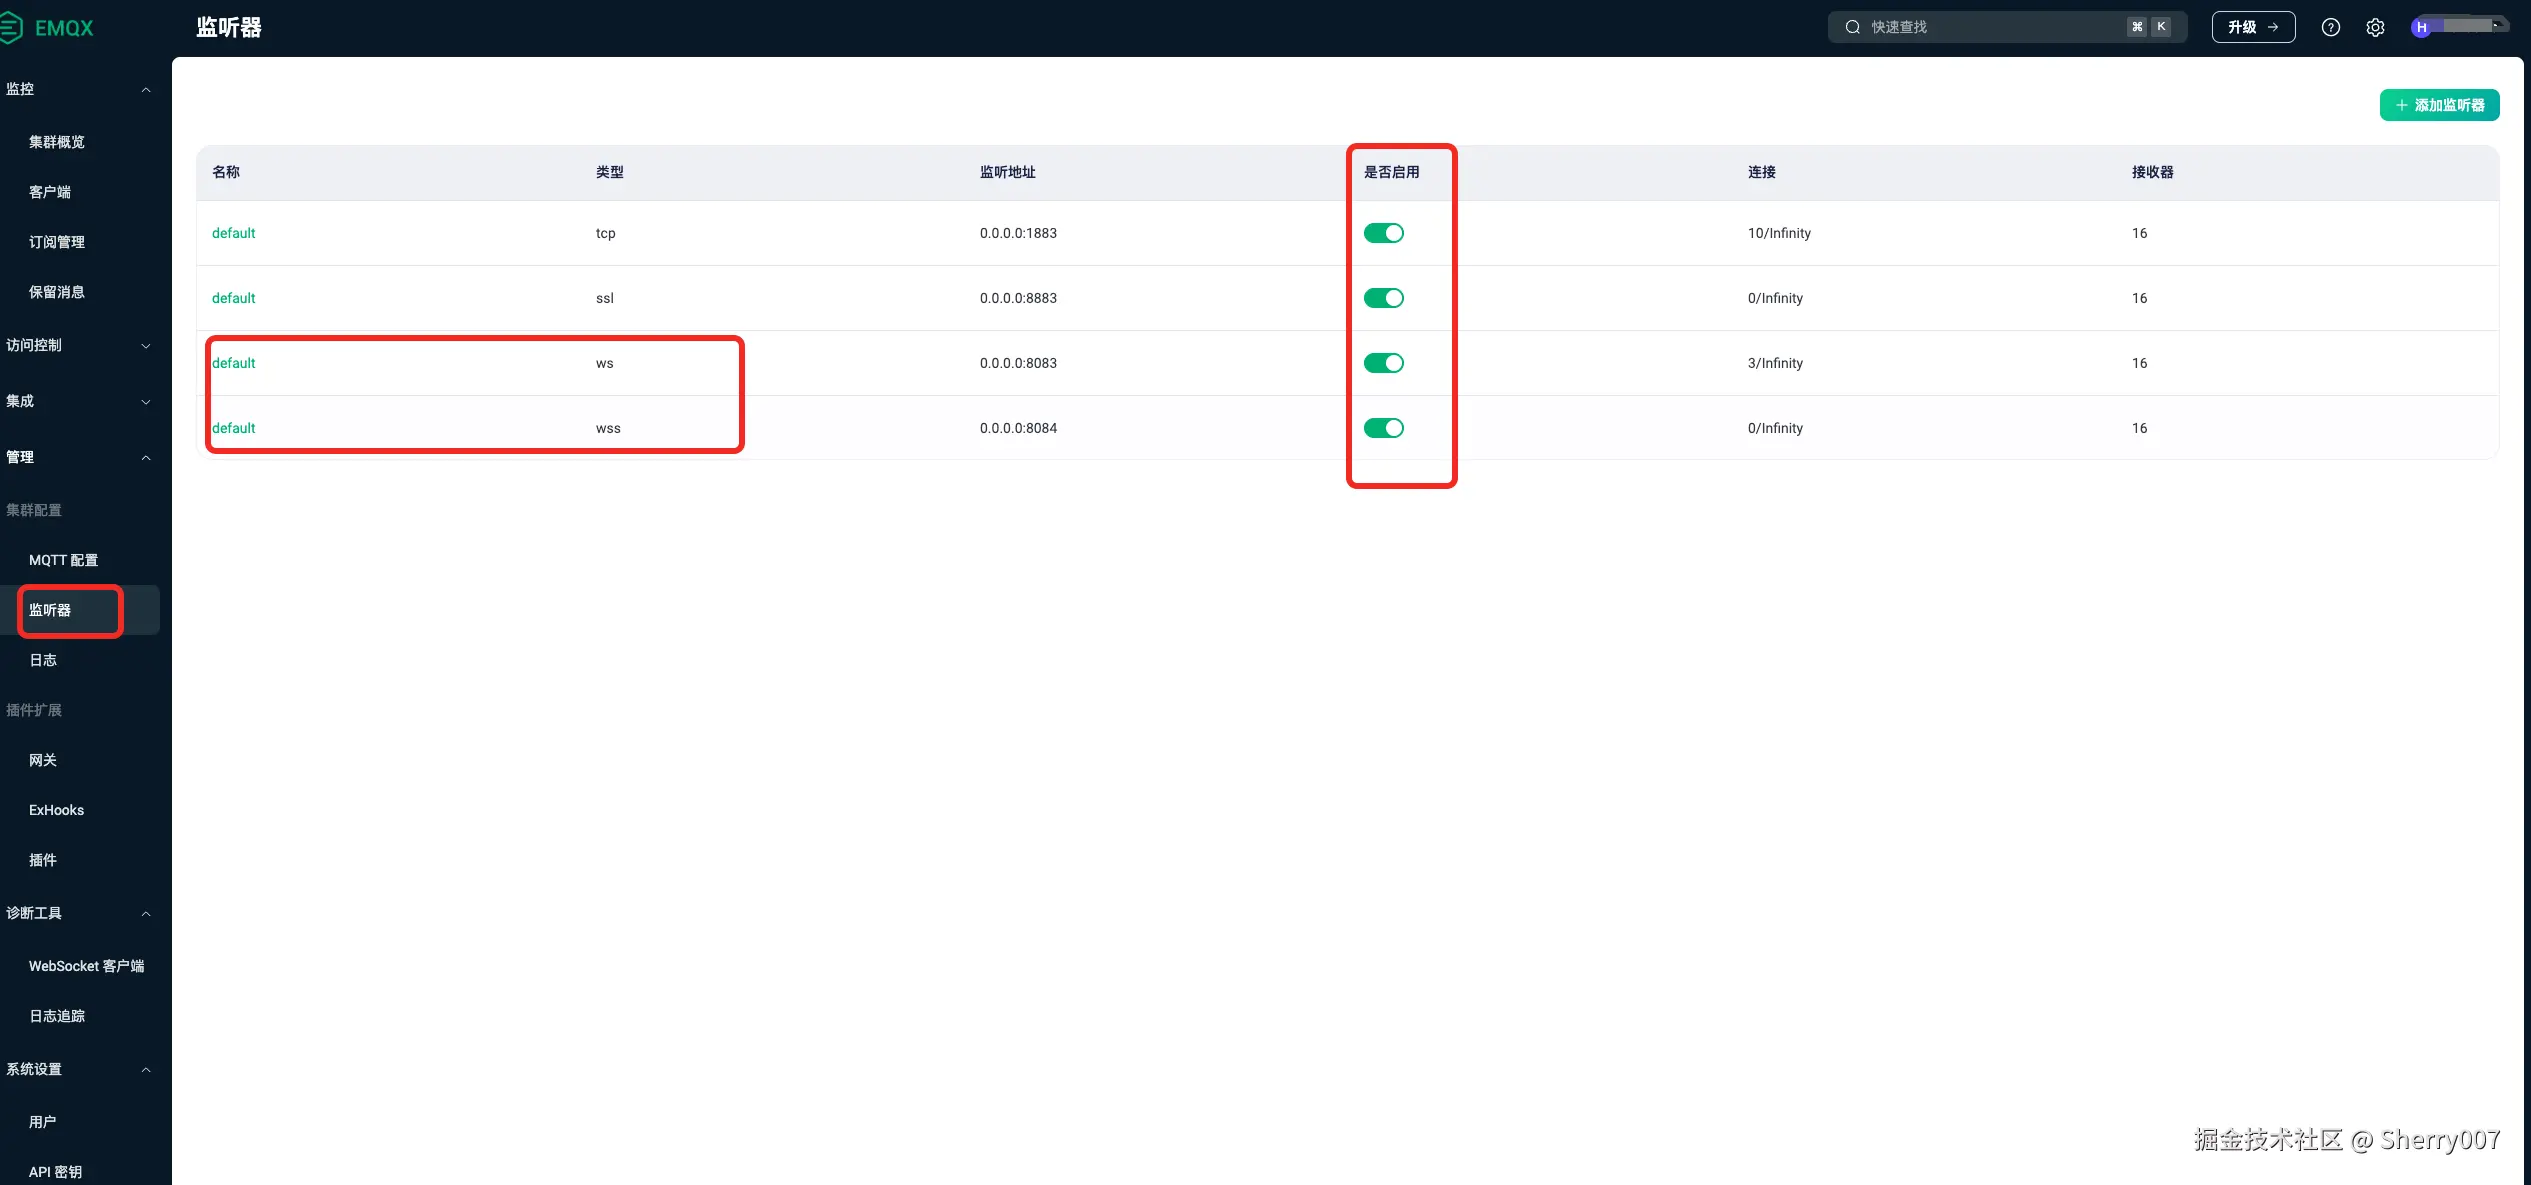Disable the tcp listener toggle
The height and width of the screenshot is (1185, 2531).
[1383, 233]
